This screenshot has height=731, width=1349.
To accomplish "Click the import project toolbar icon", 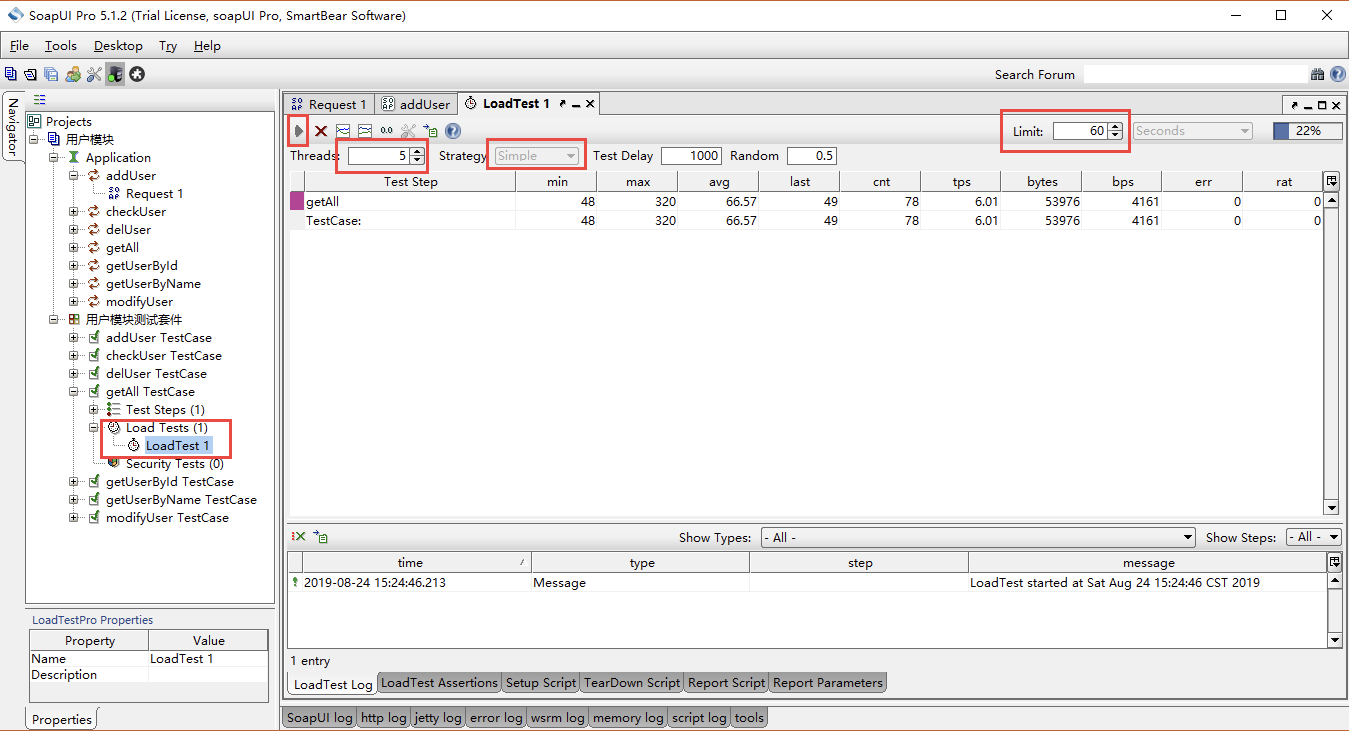I will tap(30, 74).
